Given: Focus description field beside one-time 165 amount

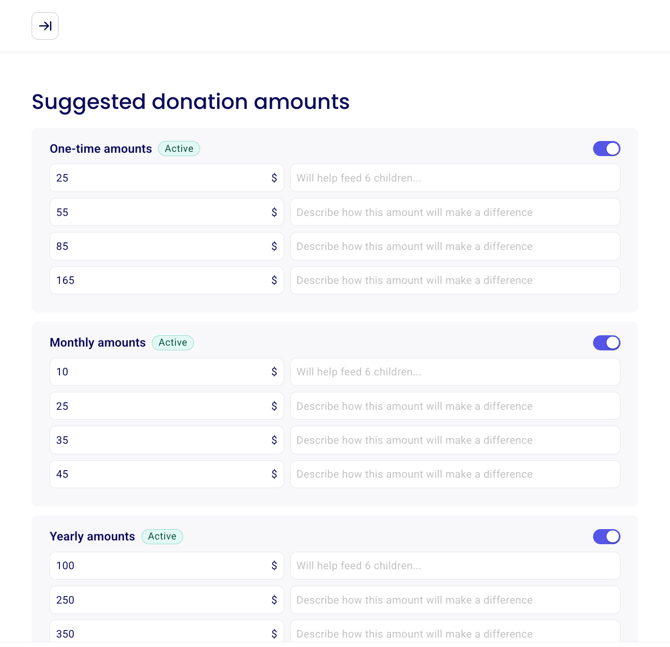Looking at the screenshot, I should pyautogui.click(x=455, y=280).
